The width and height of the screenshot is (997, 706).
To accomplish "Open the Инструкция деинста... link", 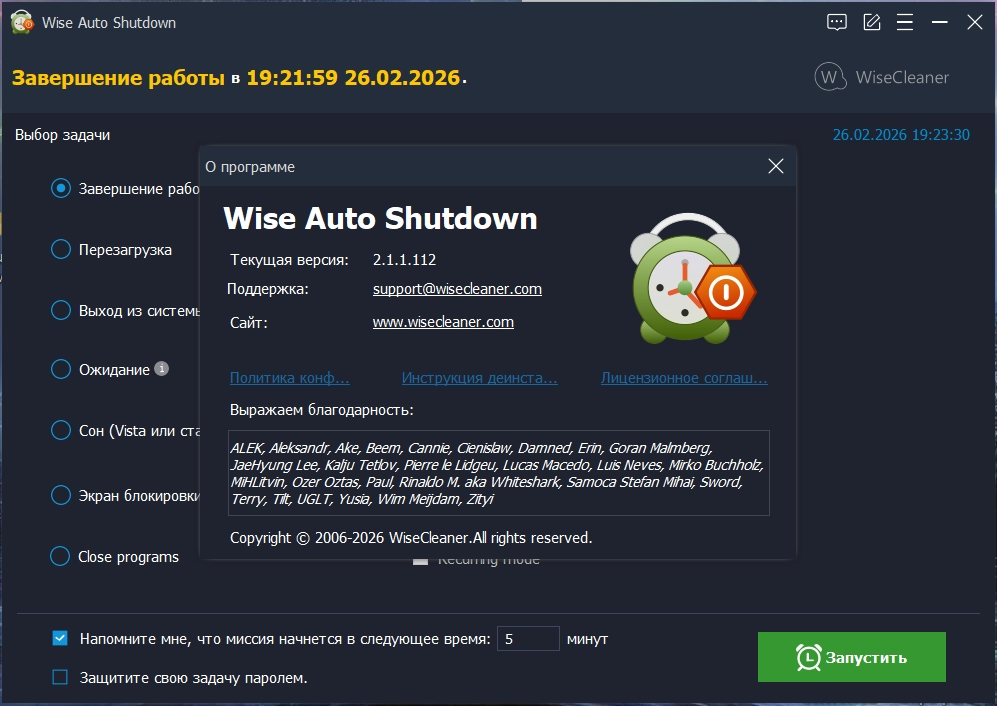I will coord(479,378).
